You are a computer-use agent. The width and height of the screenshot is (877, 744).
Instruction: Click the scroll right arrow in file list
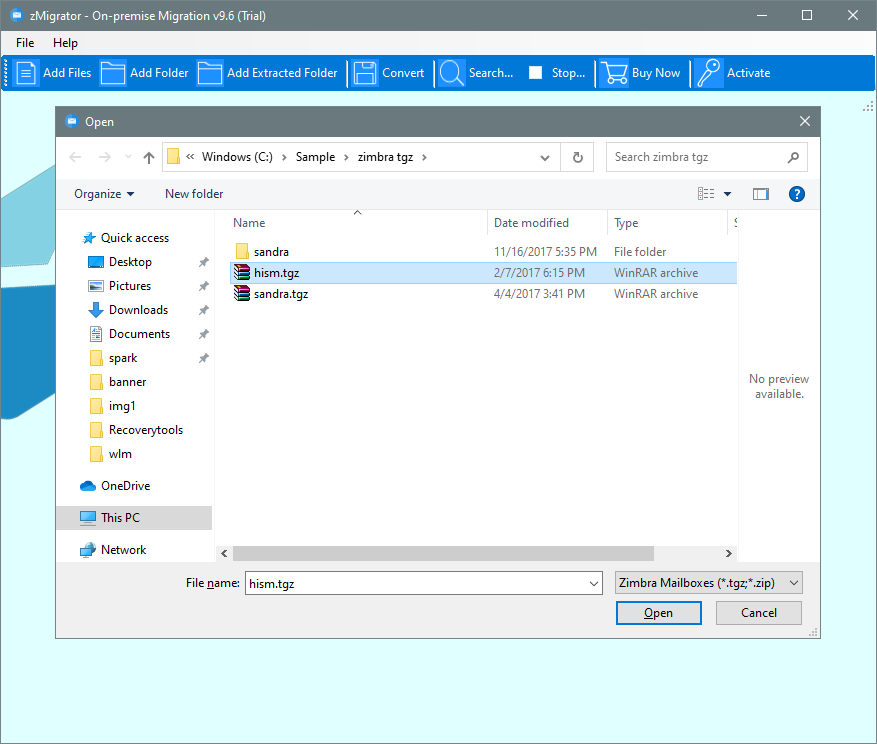click(x=728, y=553)
